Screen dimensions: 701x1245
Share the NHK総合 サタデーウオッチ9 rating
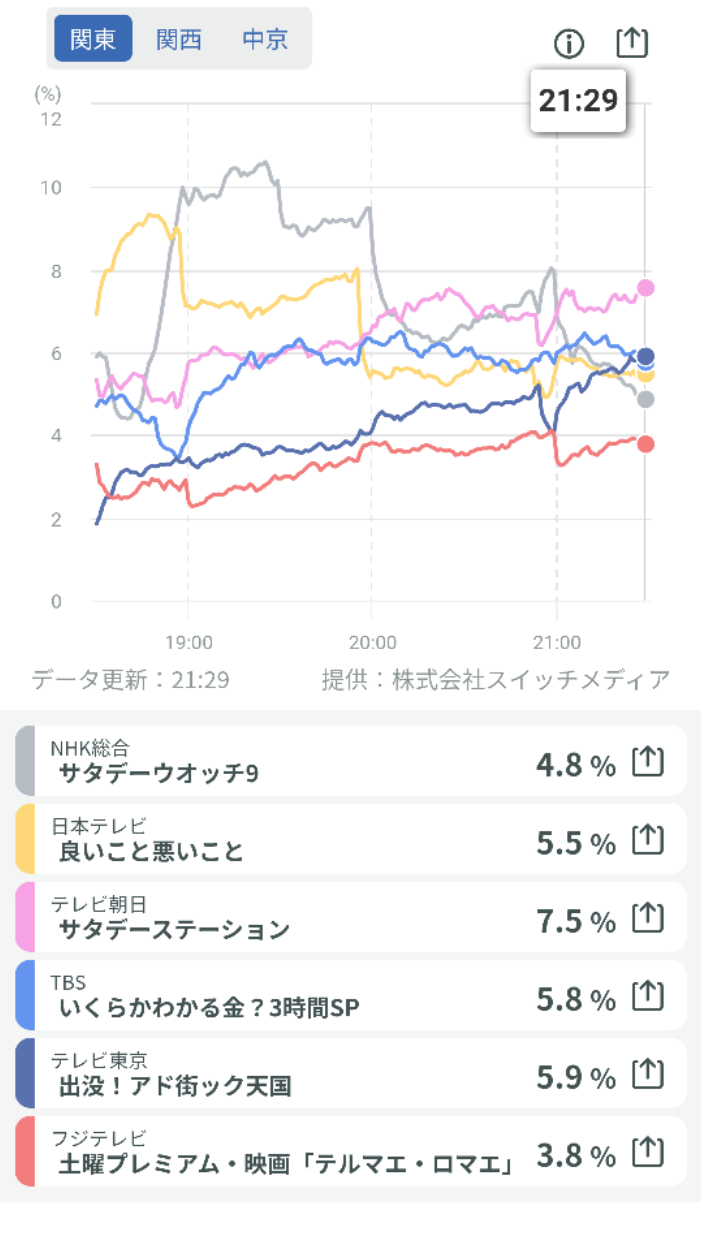point(648,762)
